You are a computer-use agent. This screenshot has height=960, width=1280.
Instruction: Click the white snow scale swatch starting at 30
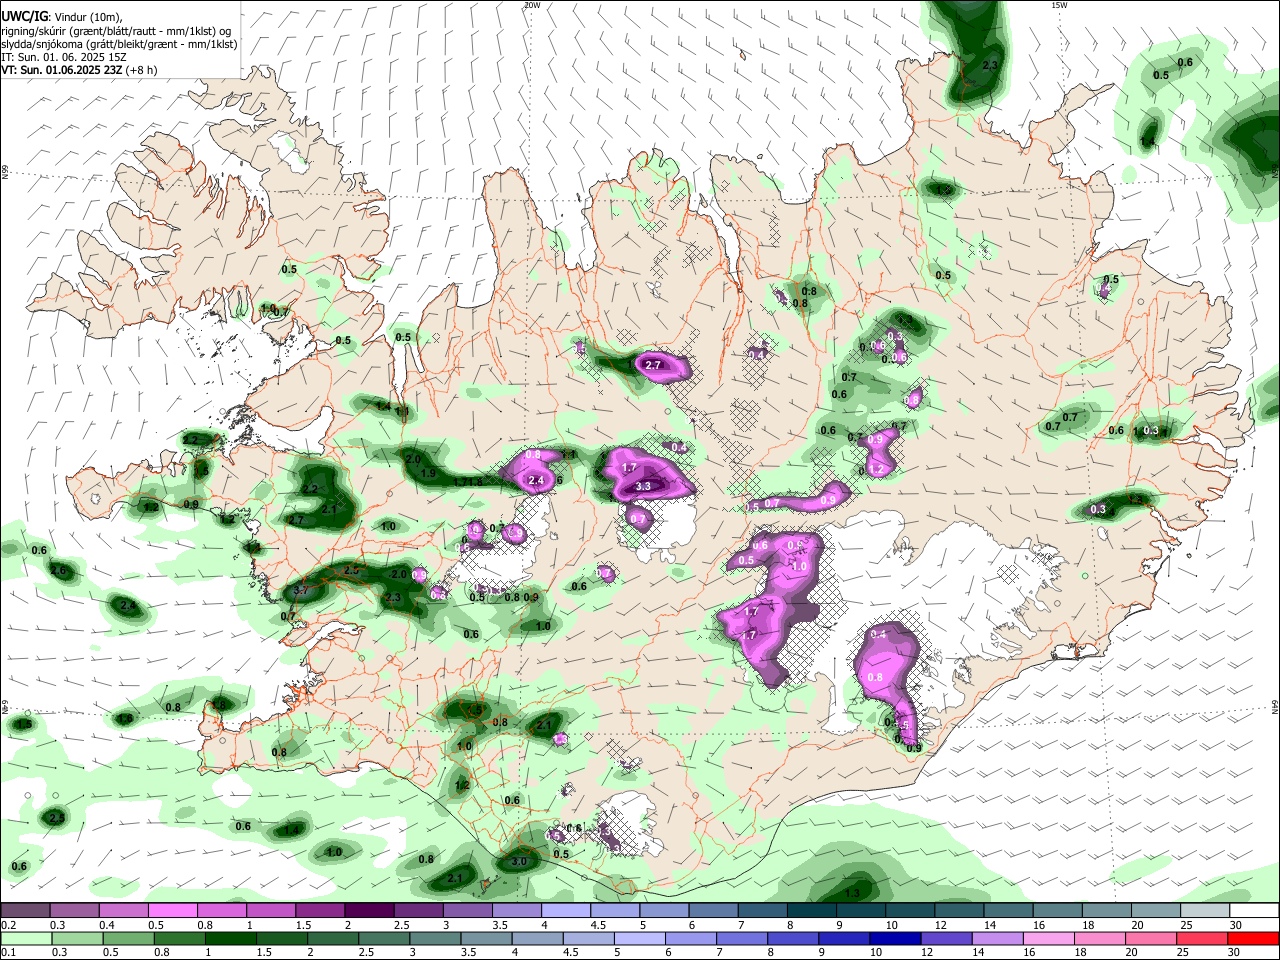[1254, 910]
